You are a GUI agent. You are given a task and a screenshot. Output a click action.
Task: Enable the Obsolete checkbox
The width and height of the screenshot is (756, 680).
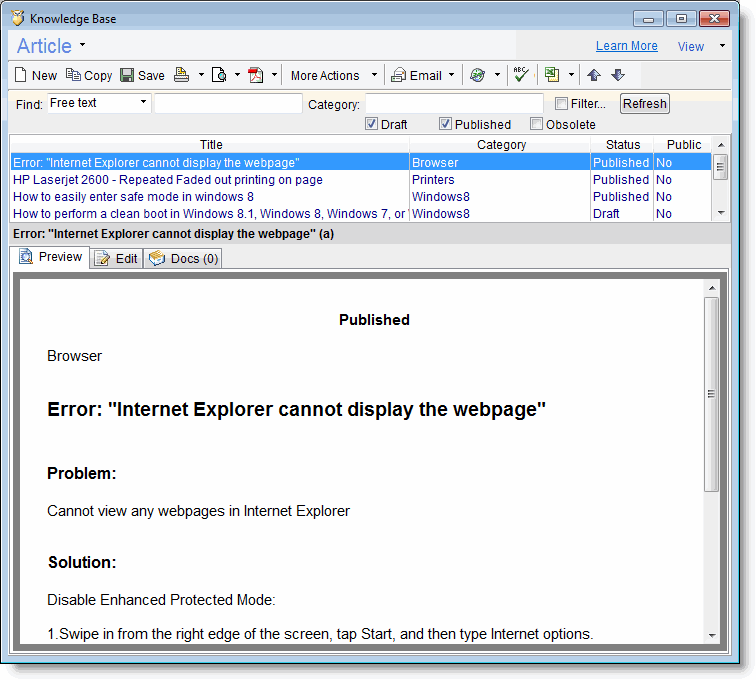tap(536, 125)
